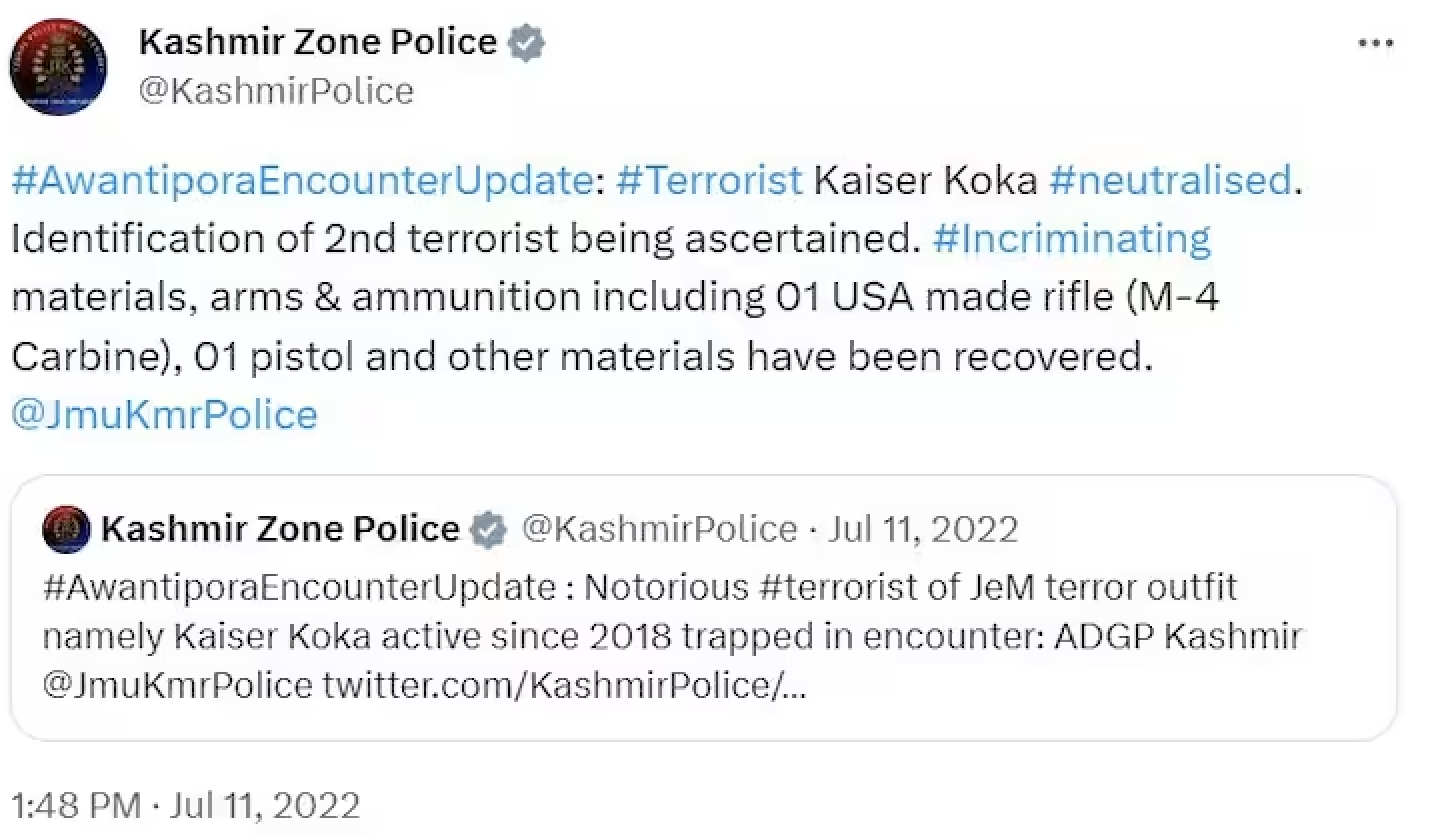The image size is (1436, 836).
Task: Open the quoted tweet body text
Action: [x=672, y=637]
